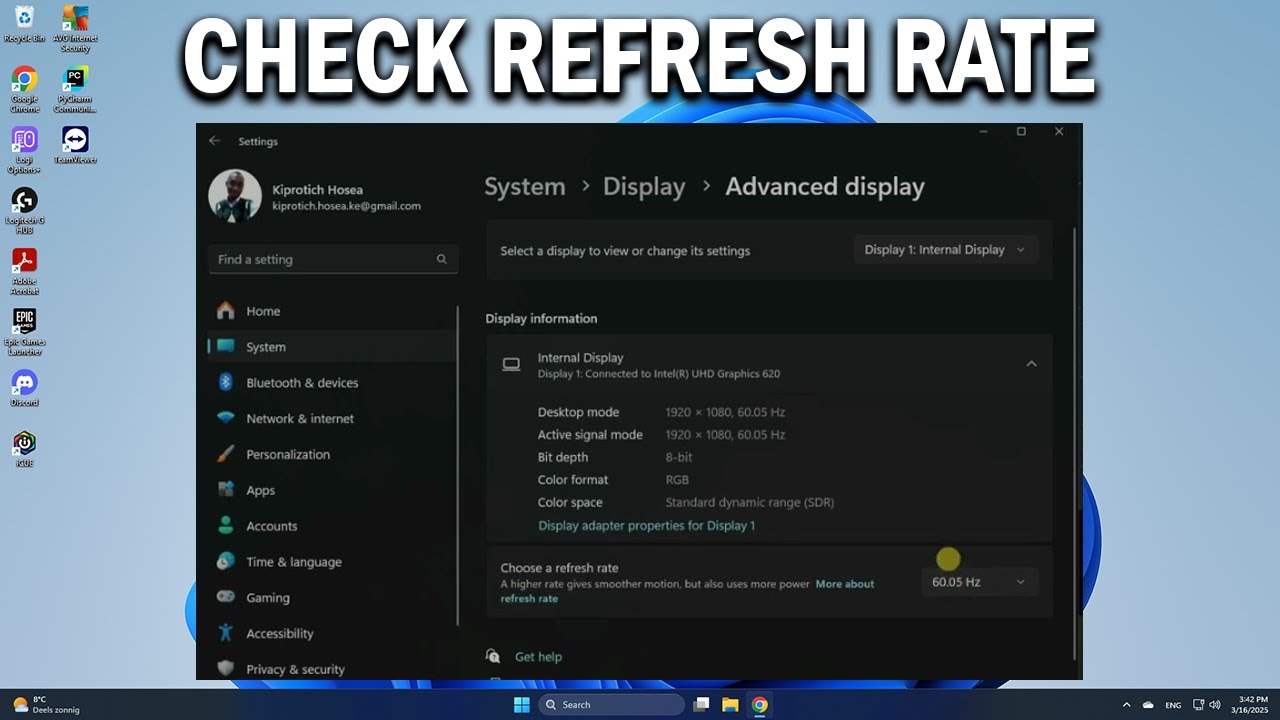Open the Windows Start menu
This screenshot has width=1280, height=720.
pyautogui.click(x=521, y=705)
